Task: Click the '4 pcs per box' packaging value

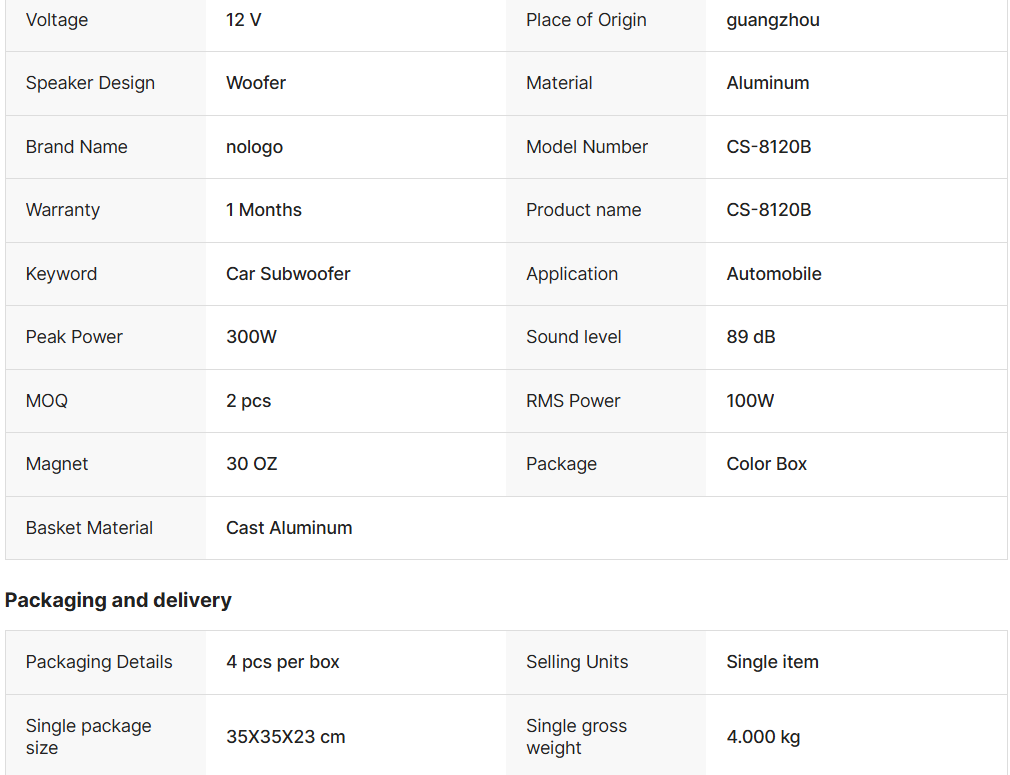Action: [x=283, y=662]
